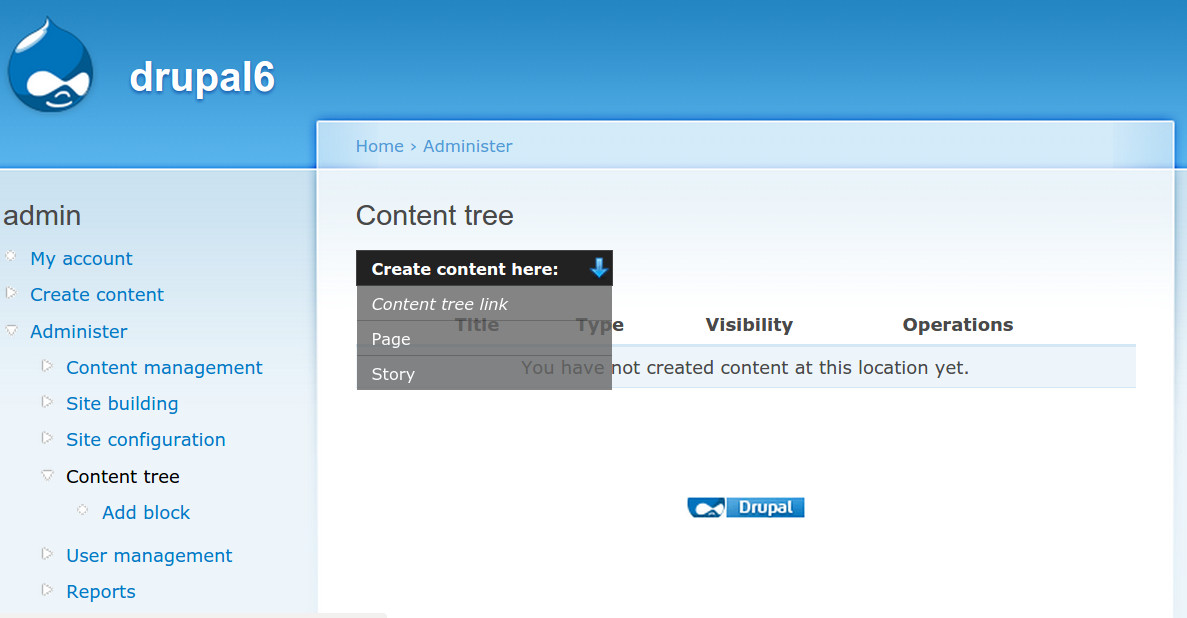Expand the Reports triangle
The image size is (1187, 618).
click(47, 589)
